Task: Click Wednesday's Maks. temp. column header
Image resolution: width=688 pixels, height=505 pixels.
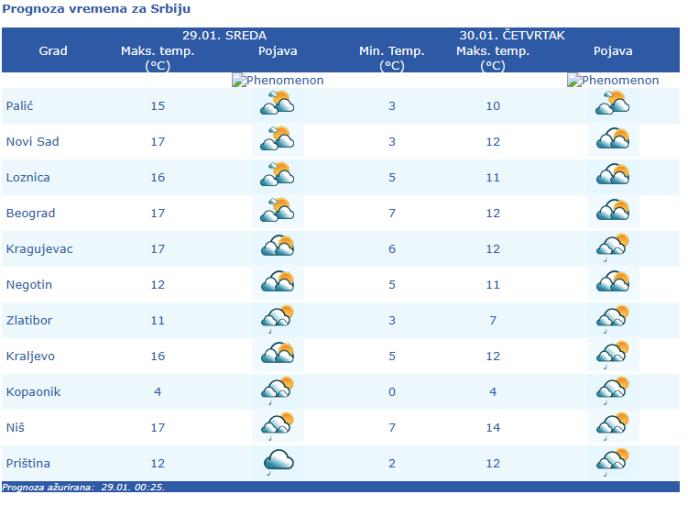Action: tap(158, 58)
